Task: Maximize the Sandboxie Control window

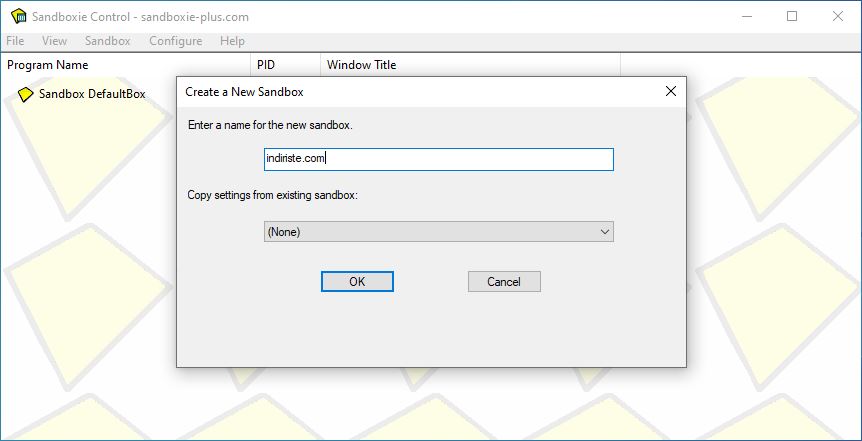Action: (x=792, y=16)
